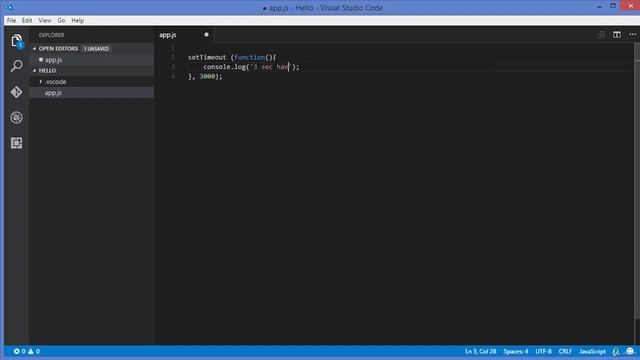Click the console.log line of code

[x=251, y=67]
